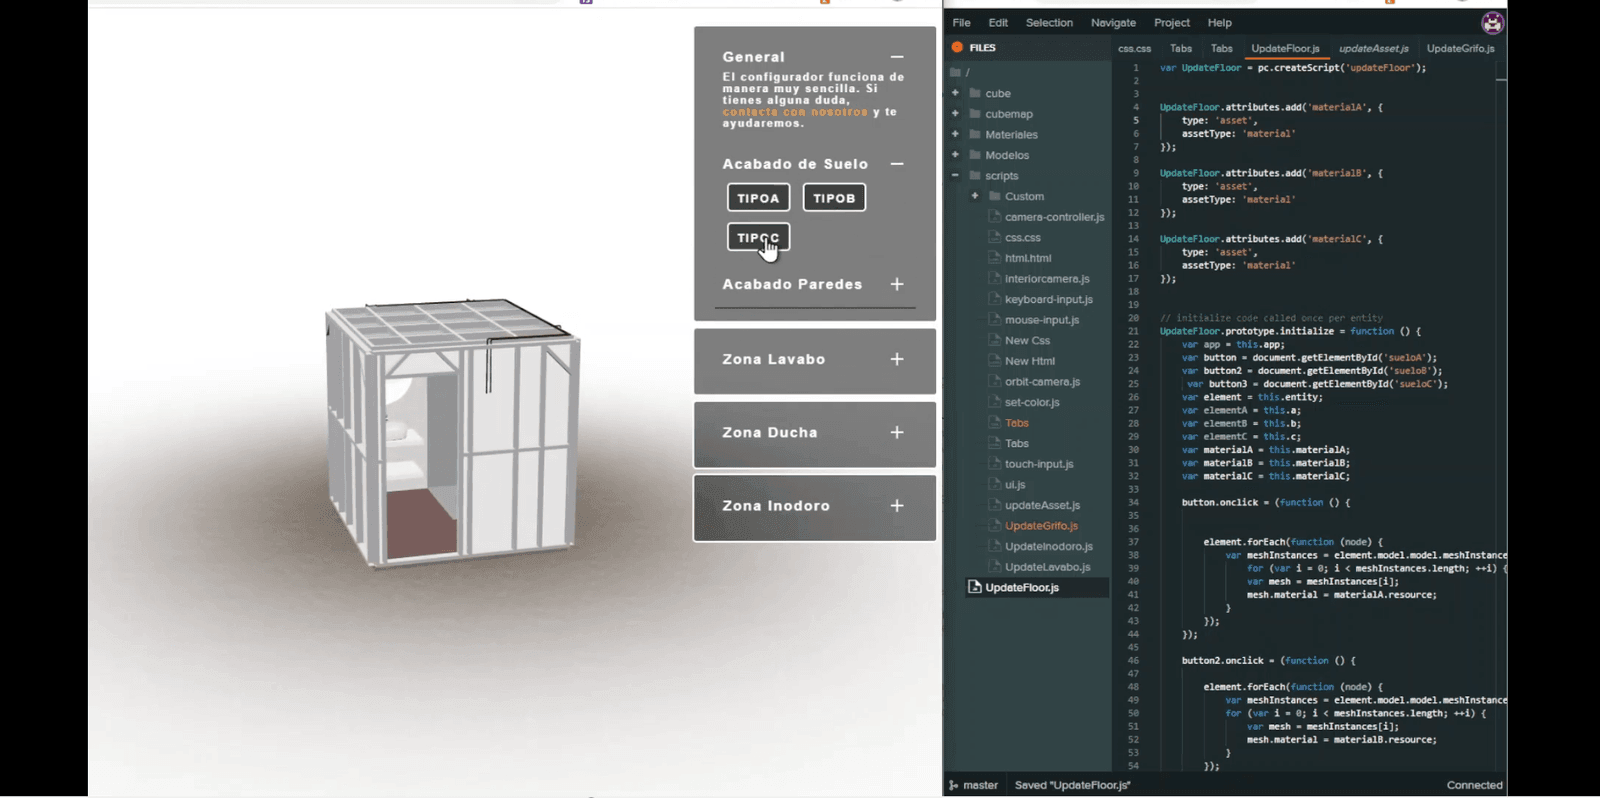Select the TIPOA floor finish button
The height and width of the screenshot is (798, 1600).
[758, 198]
